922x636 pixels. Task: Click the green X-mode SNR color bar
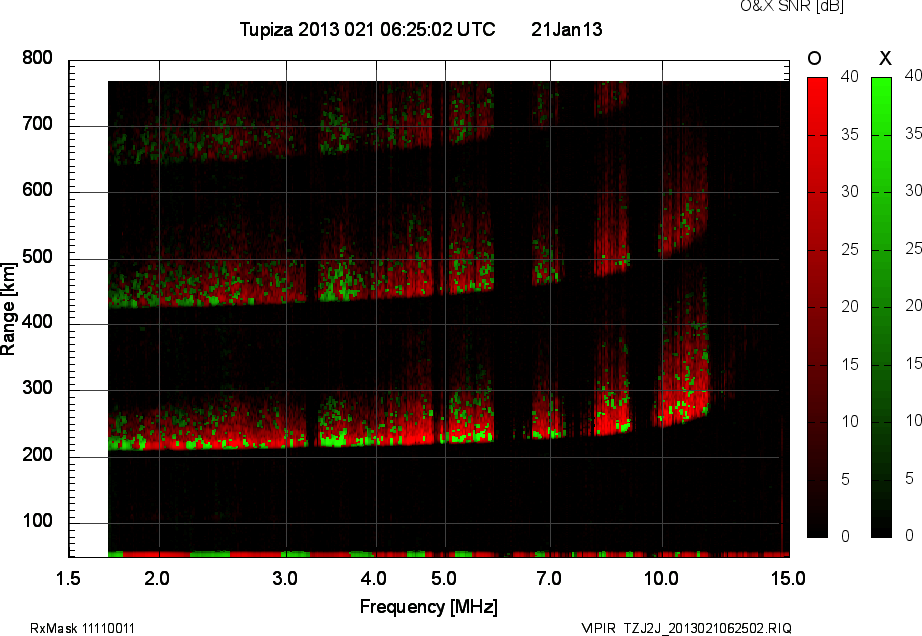881,307
